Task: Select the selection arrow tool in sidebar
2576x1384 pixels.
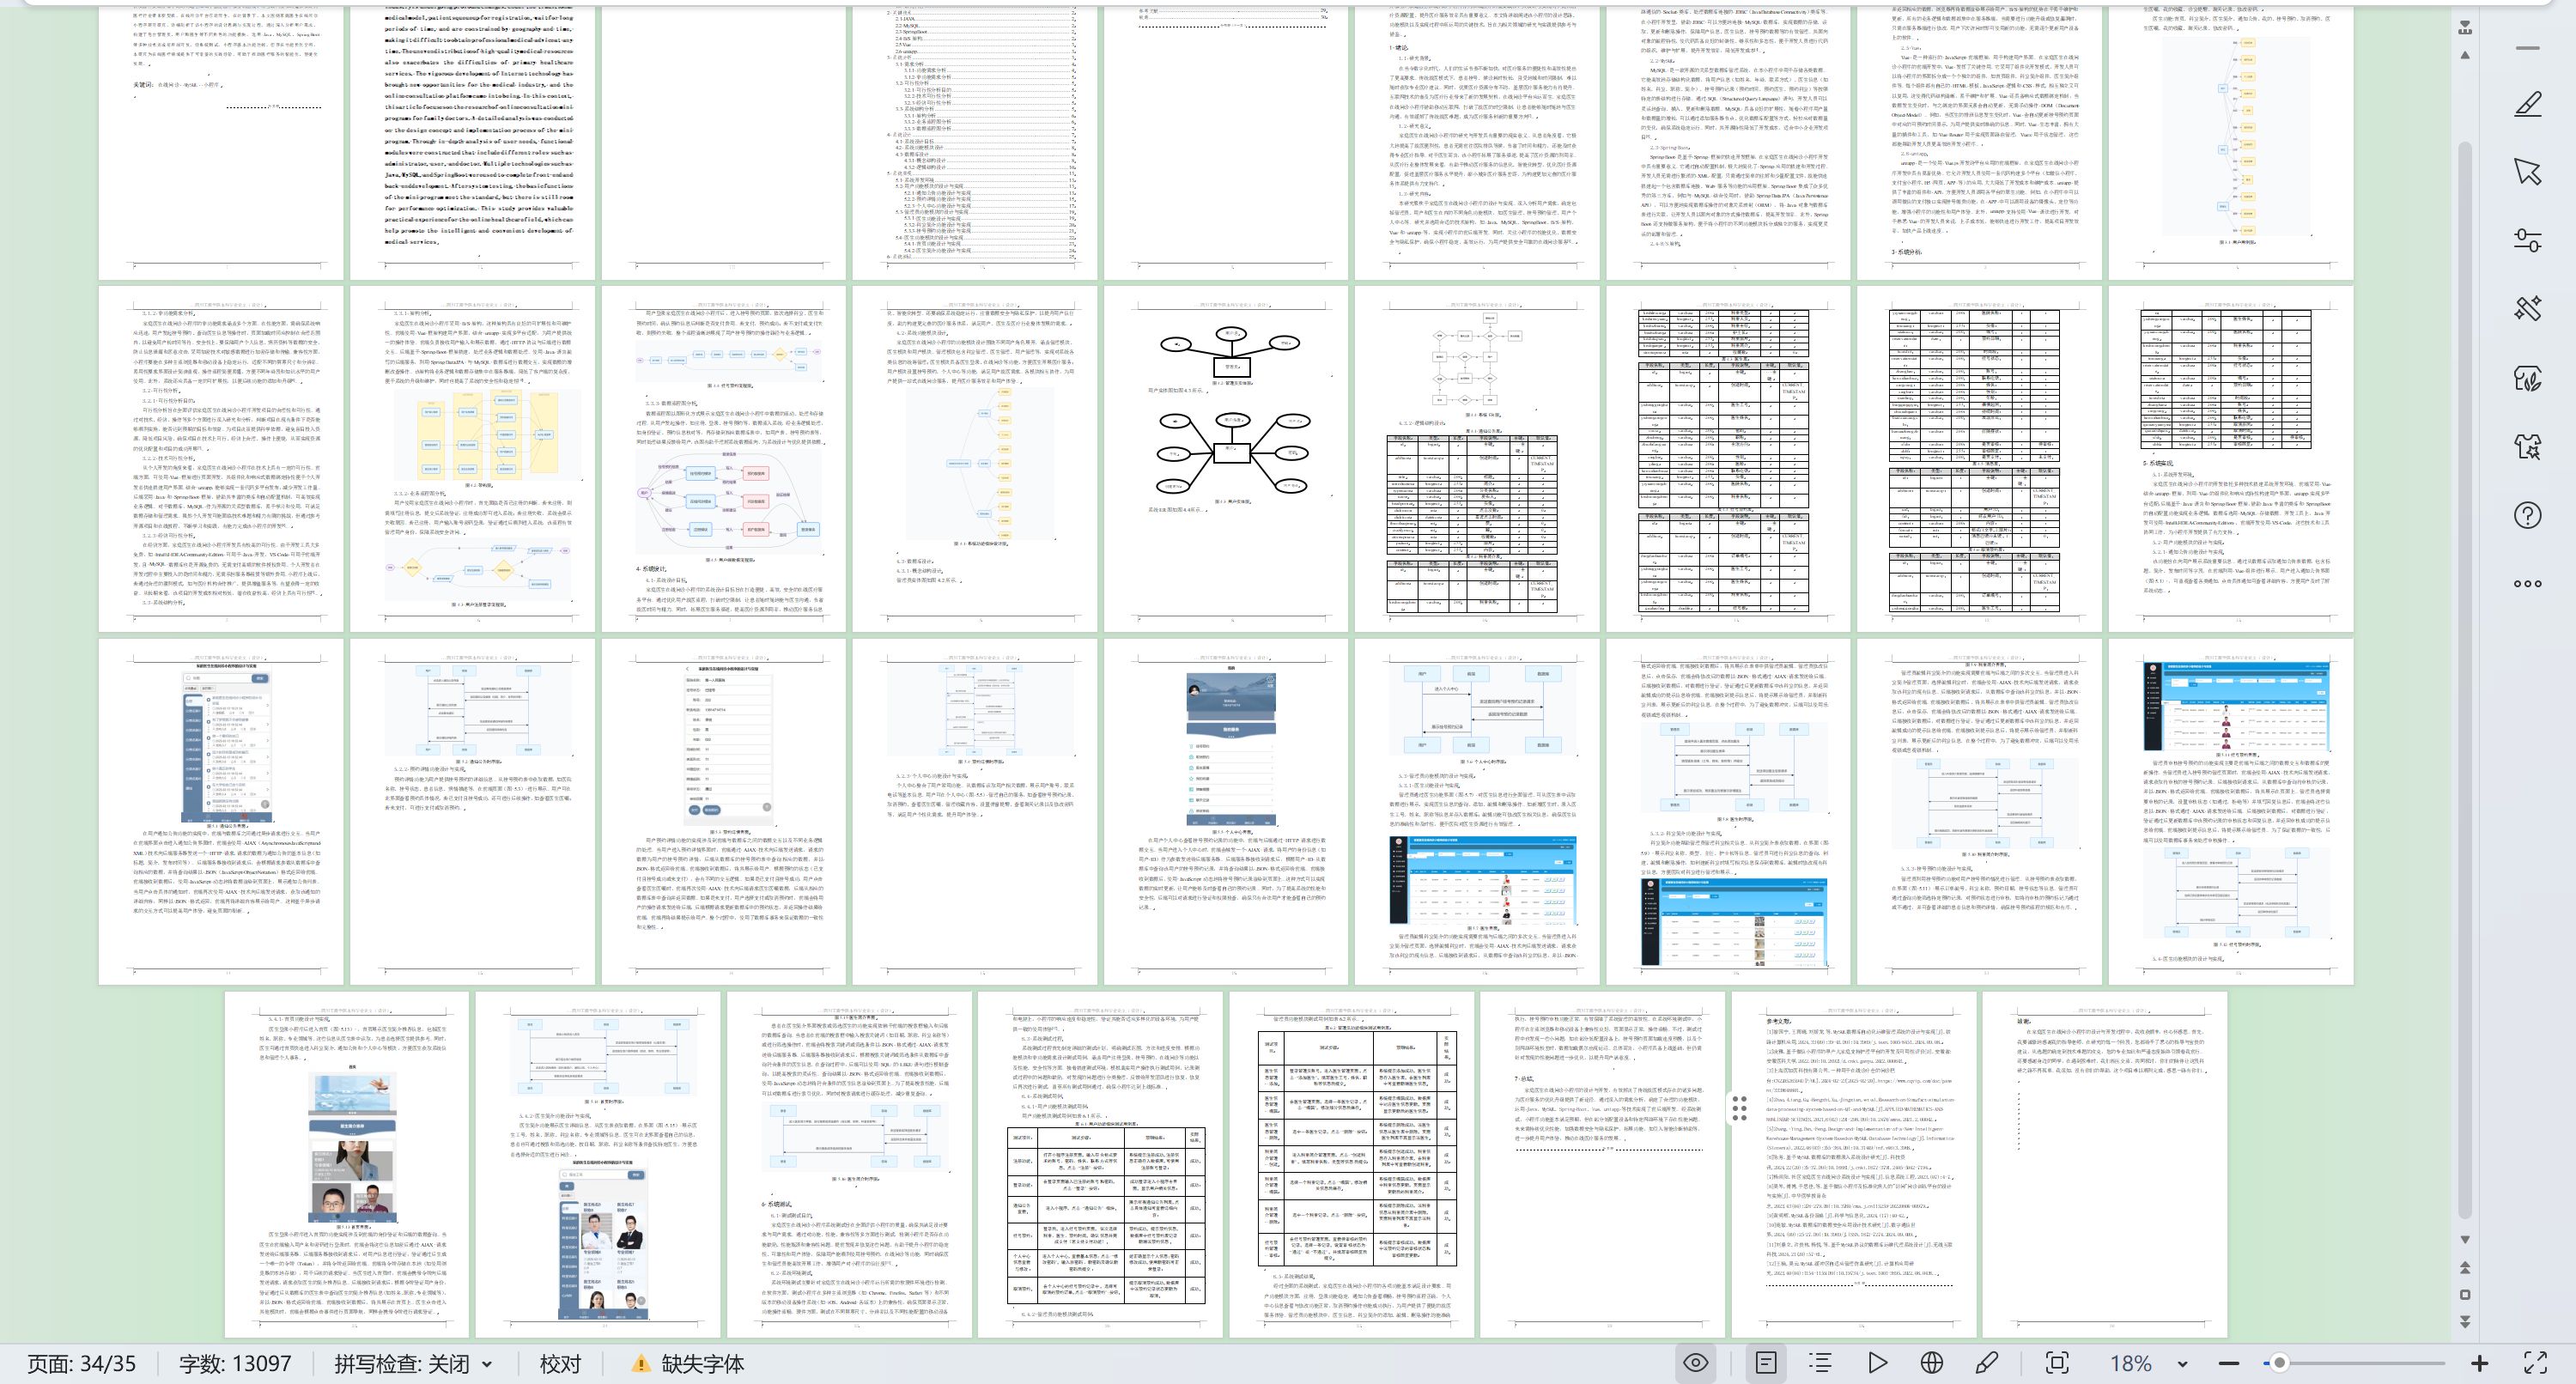Action: click(2527, 171)
